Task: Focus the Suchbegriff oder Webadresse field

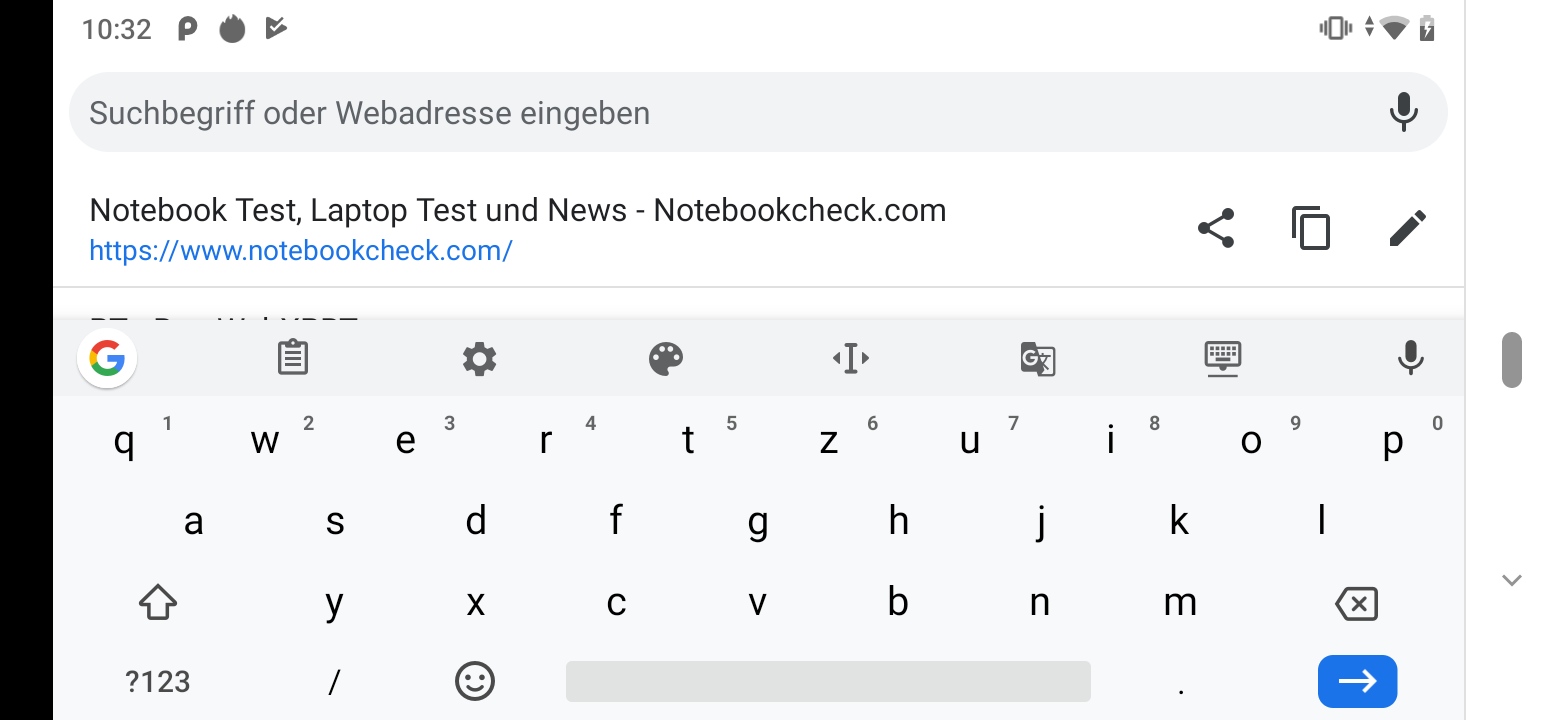Action: [700, 113]
